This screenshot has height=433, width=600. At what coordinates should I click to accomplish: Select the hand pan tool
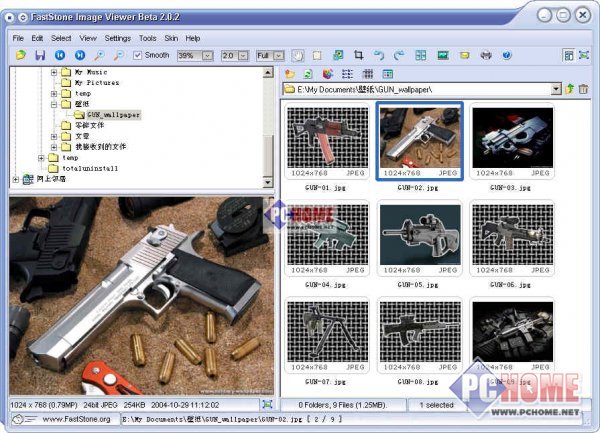[x=298, y=55]
